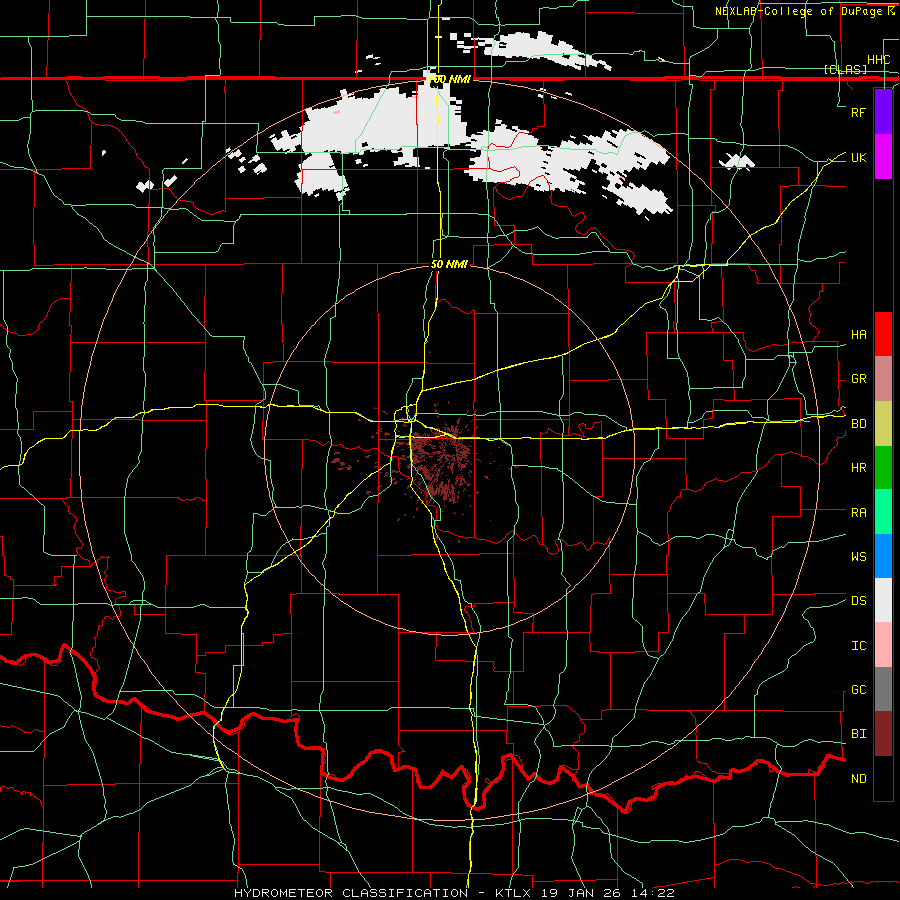
Task: Click the HR legend label
Action: tap(858, 468)
